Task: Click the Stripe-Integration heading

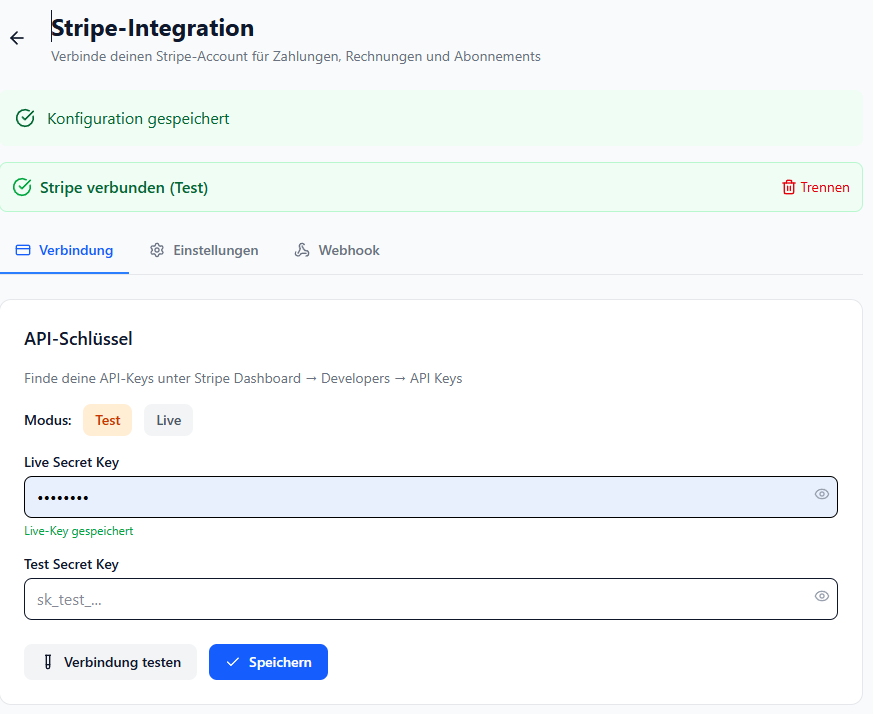Action: (153, 28)
